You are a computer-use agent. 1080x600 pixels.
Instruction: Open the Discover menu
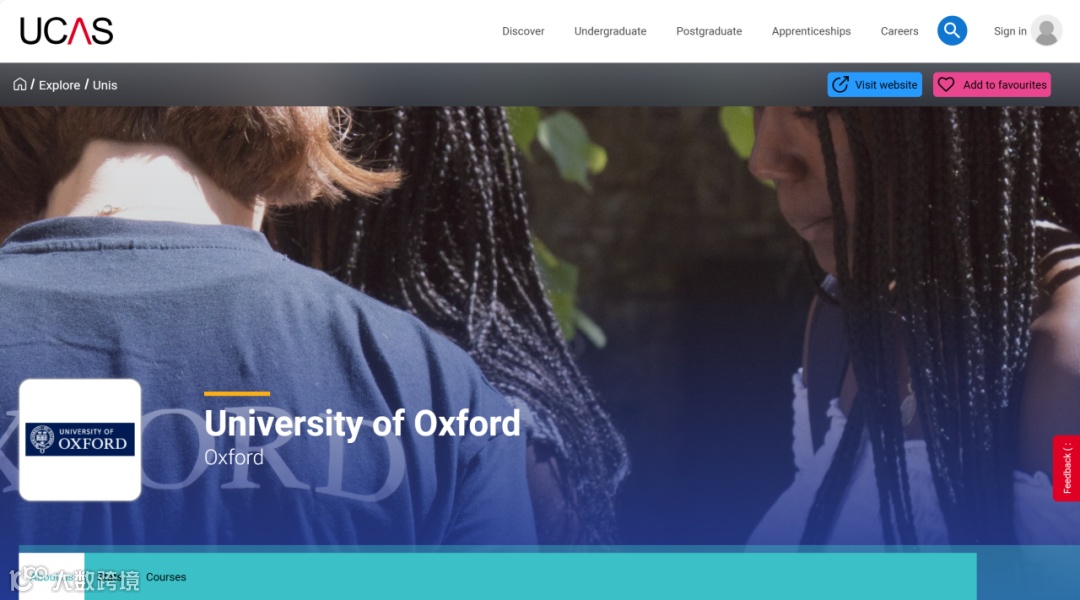[x=523, y=31]
